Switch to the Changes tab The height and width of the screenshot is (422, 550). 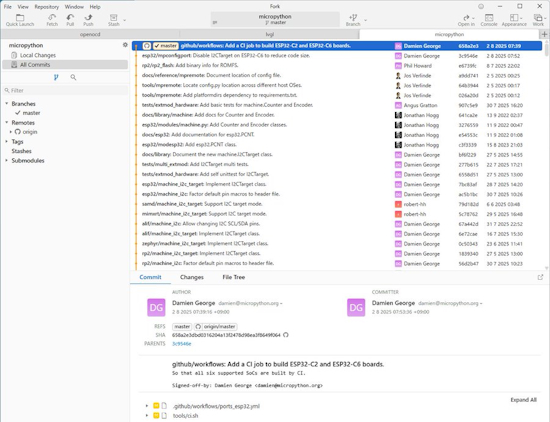[x=192, y=277]
